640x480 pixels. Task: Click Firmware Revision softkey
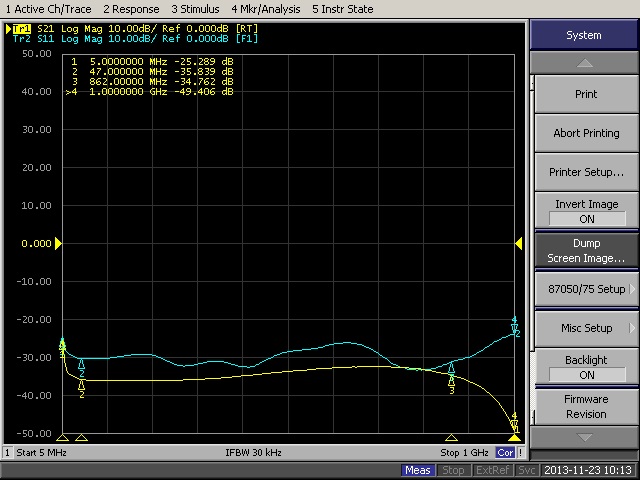586,407
